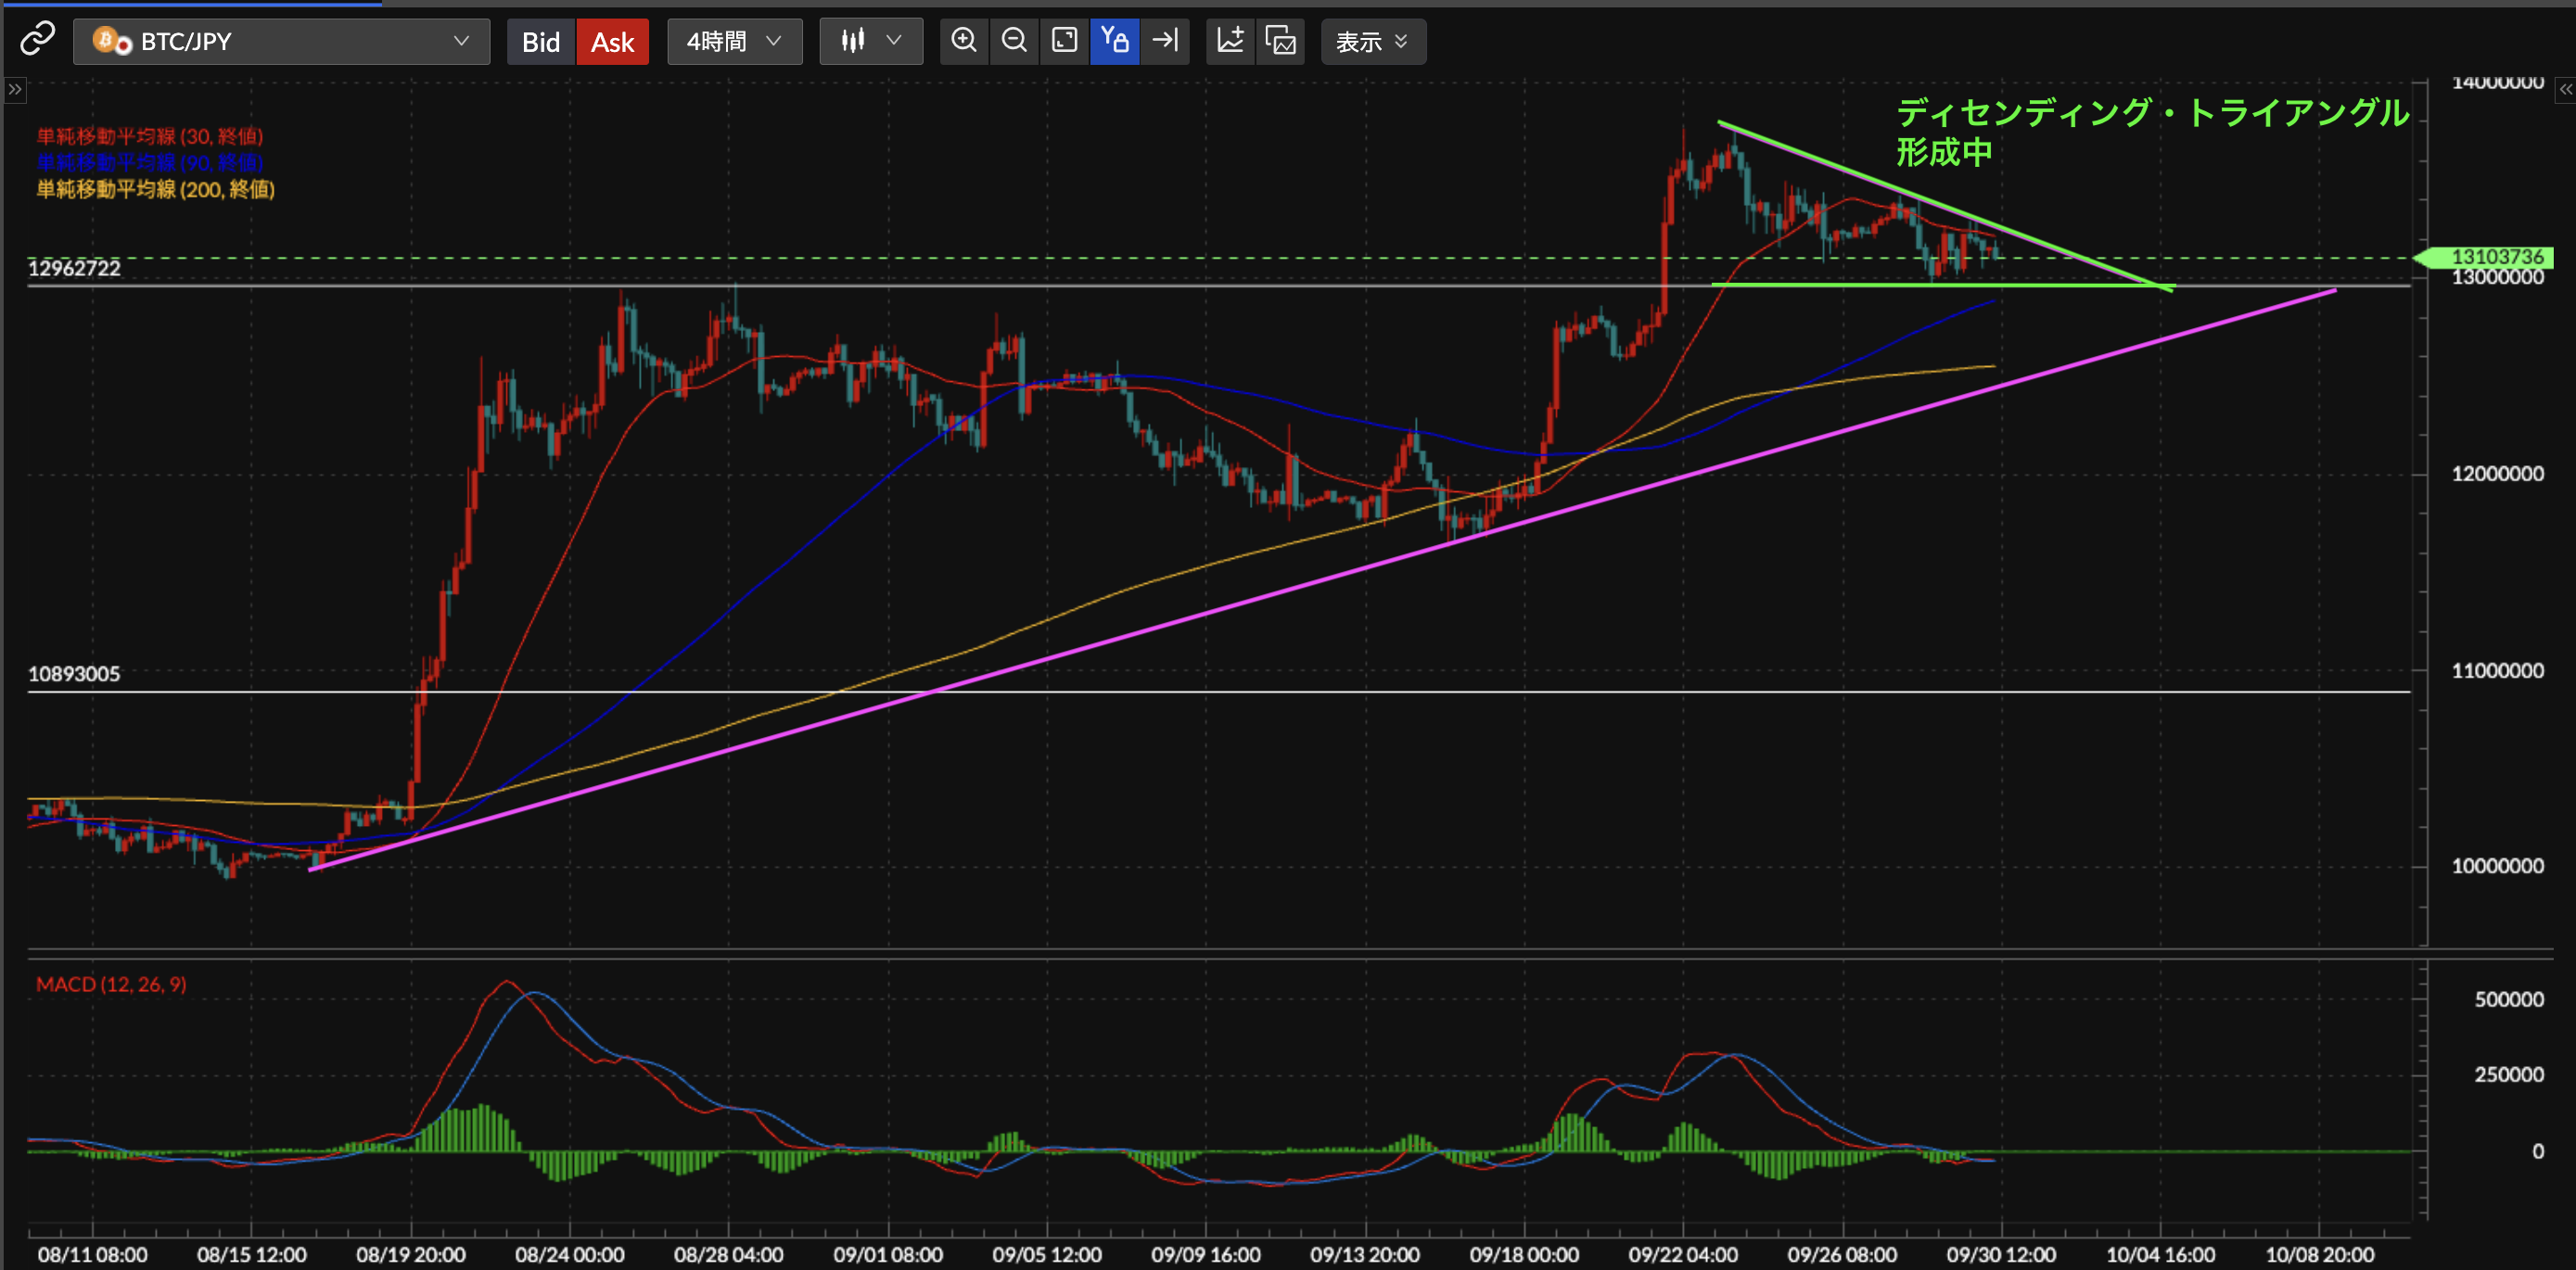Expand right panel with double chevron
The image size is (2576, 1270).
[2565, 90]
